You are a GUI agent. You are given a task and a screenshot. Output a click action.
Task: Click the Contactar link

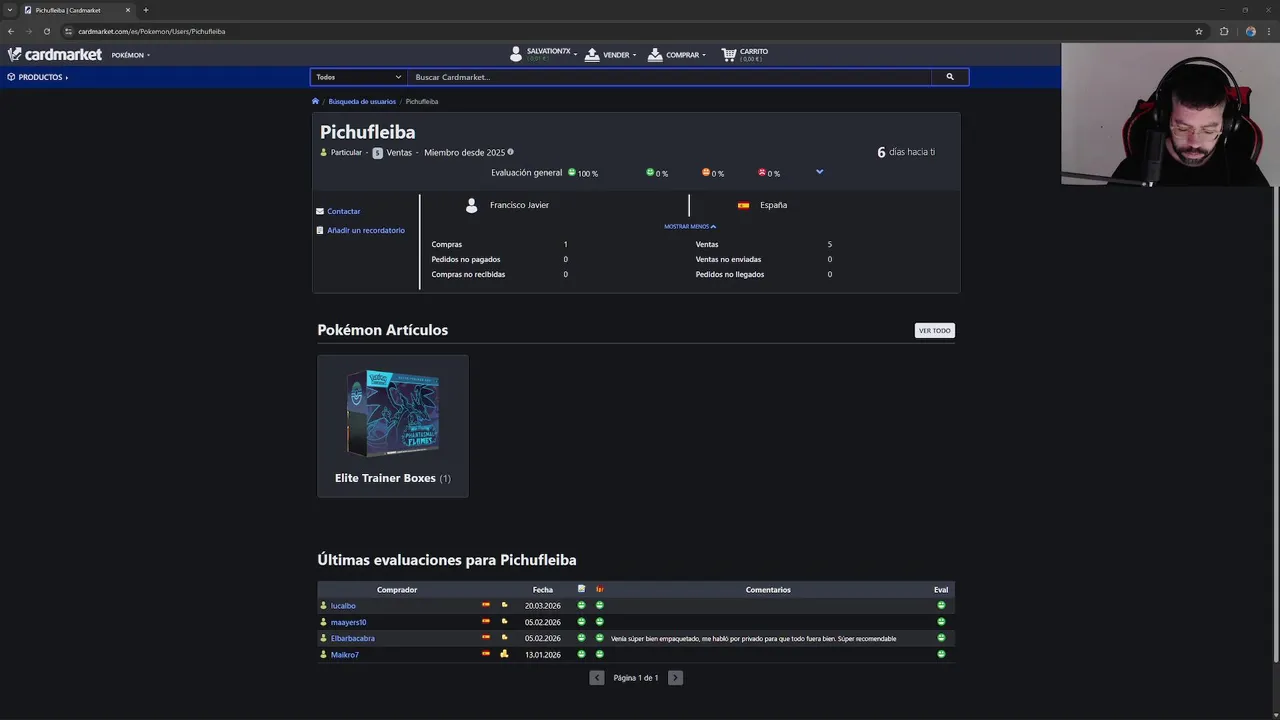tap(343, 211)
